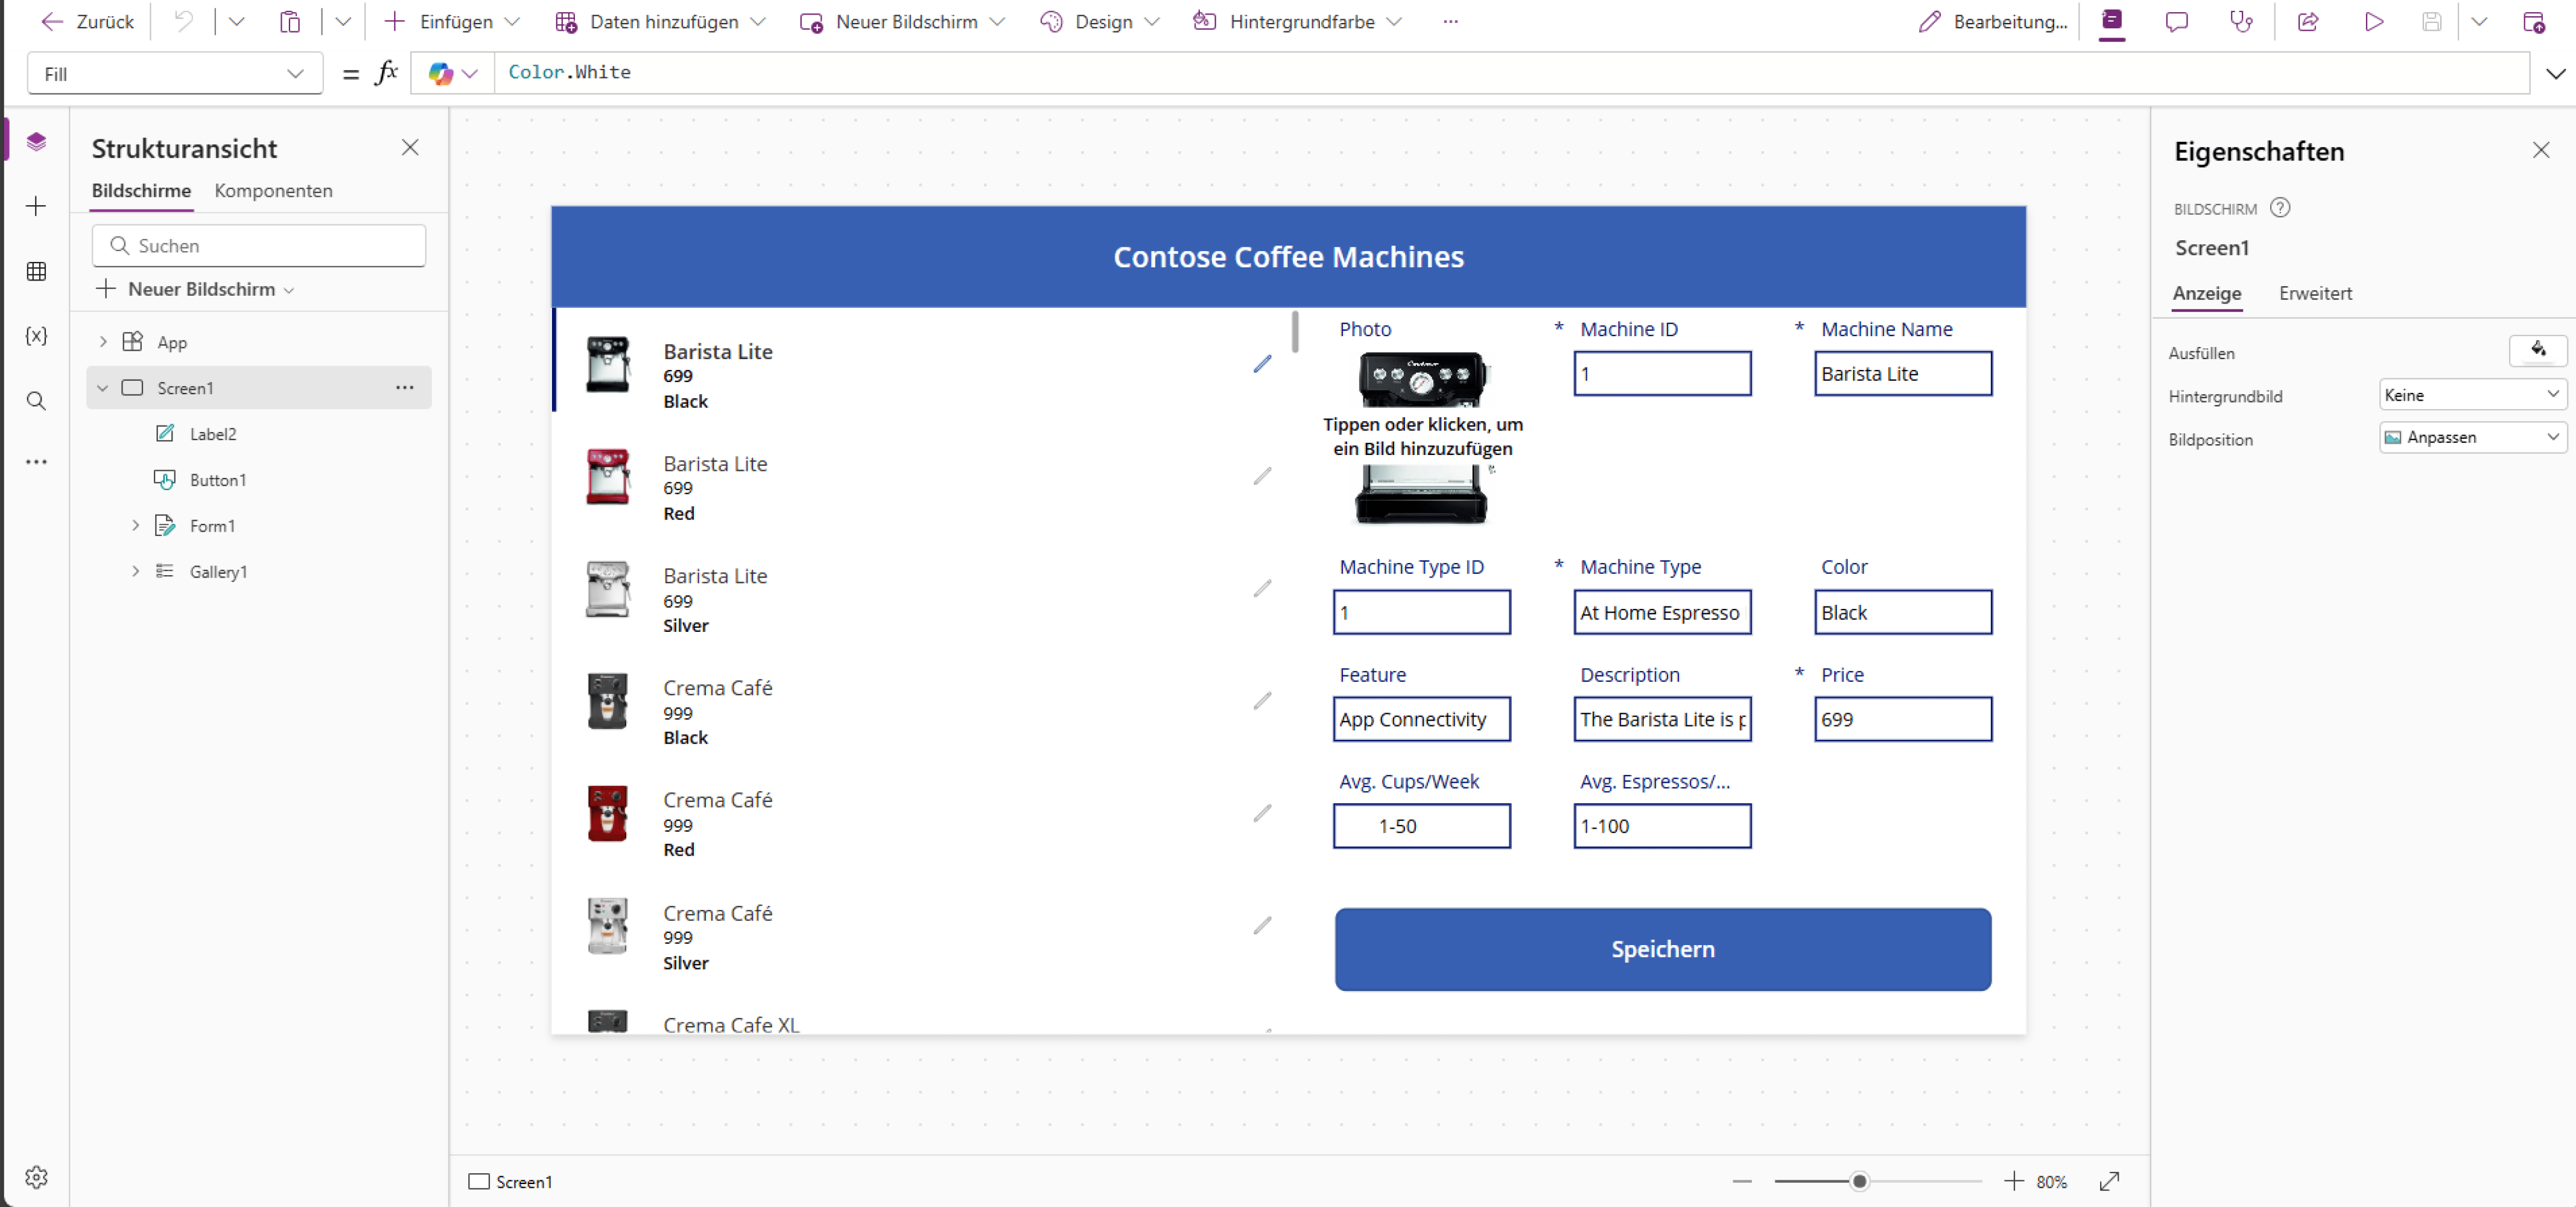The width and height of the screenshot is (2576, 1207).
Task: Click the Fit to window expand icon
Action: [2109, 1181]
